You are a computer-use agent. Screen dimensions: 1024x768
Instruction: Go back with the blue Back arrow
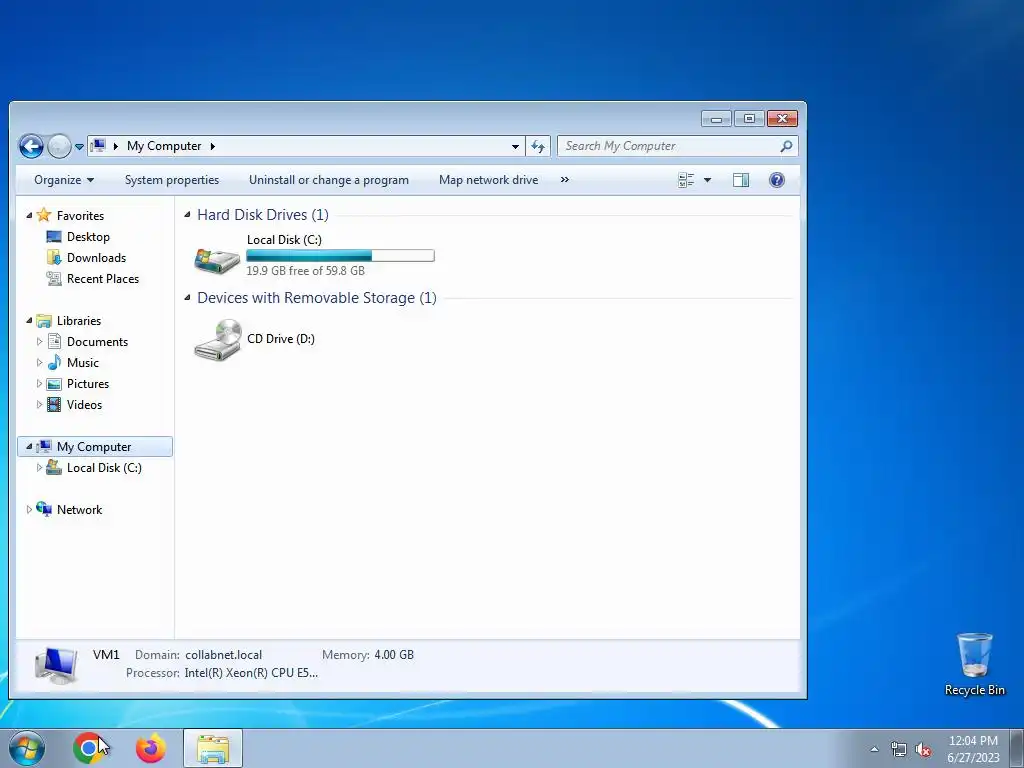[31, 146]
